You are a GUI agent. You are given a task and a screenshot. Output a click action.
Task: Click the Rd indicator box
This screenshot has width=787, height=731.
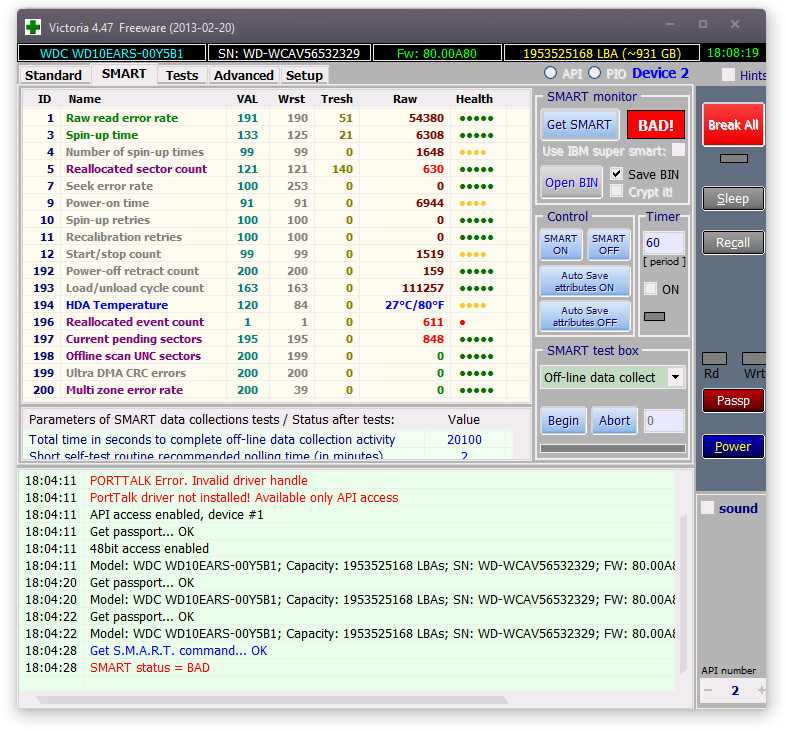(714, 358)
